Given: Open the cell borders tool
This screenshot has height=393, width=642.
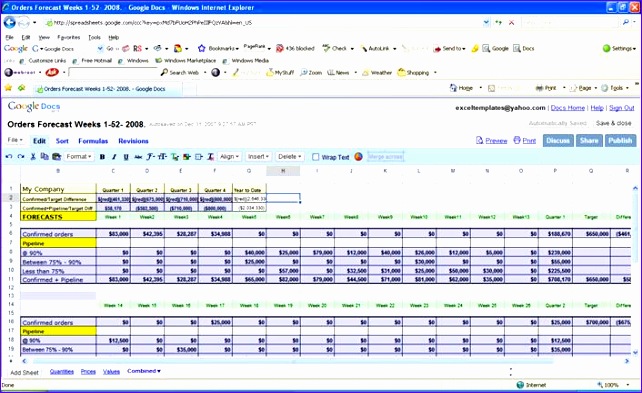Looking at the screenshot, I should click(199, 157).
